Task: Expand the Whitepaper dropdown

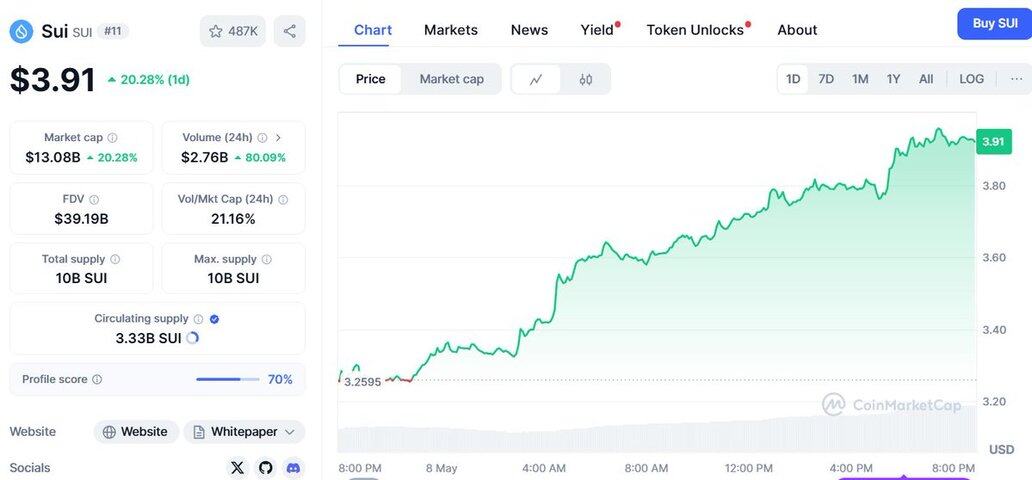Action: (290, 432)
